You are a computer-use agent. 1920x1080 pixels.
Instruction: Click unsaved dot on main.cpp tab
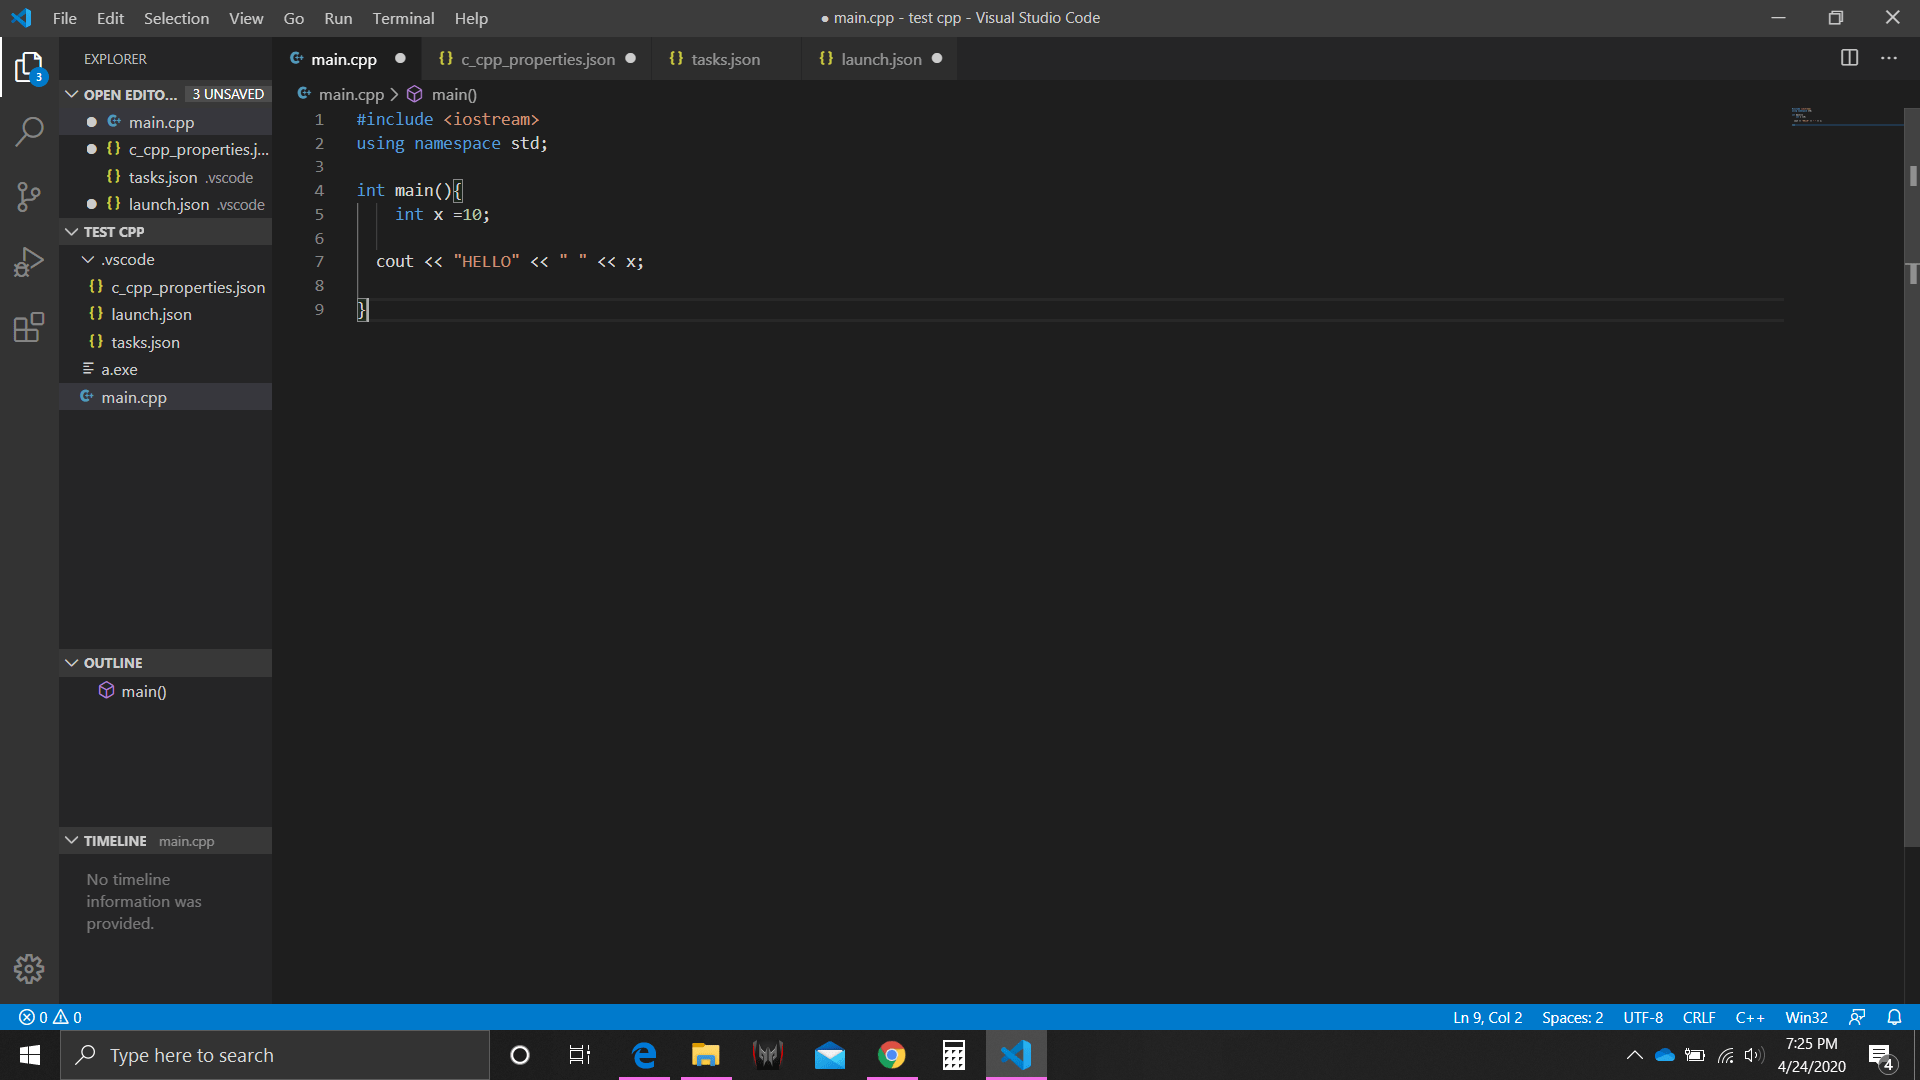click(400, 58)
